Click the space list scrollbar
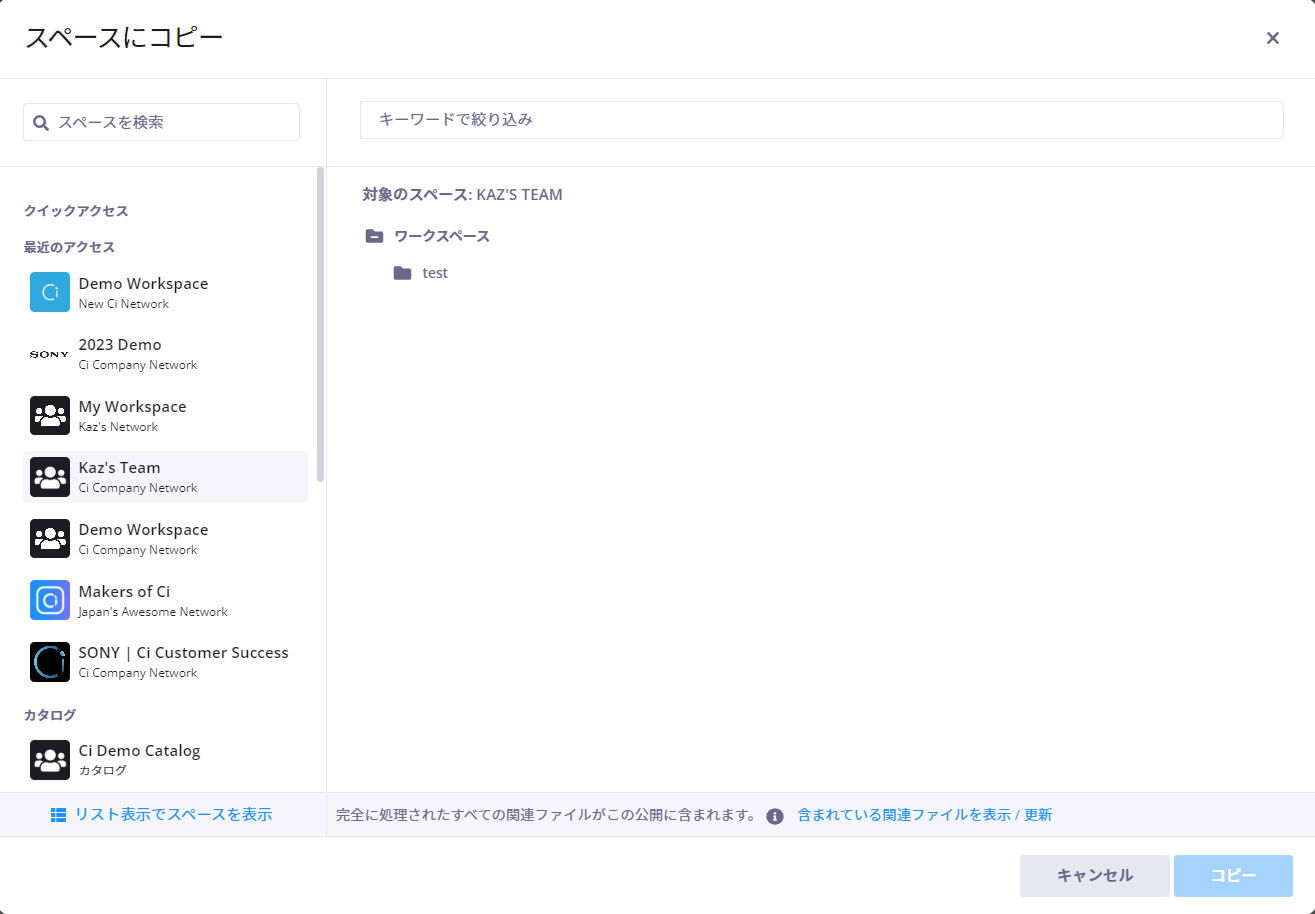This screenshot has height=914, width=1315. [320, 324]
